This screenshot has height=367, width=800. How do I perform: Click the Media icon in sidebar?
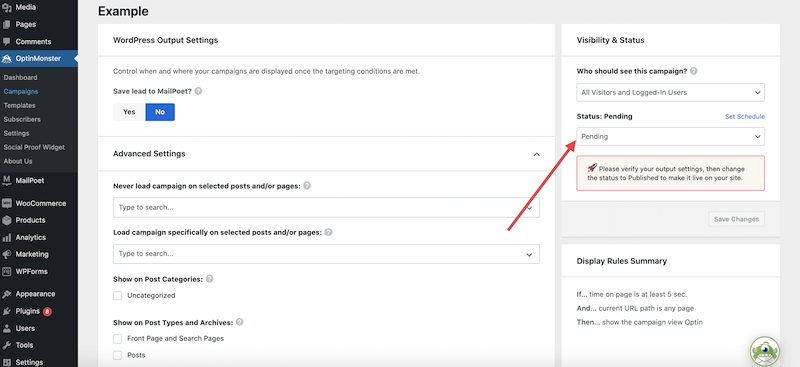(7, 7)
